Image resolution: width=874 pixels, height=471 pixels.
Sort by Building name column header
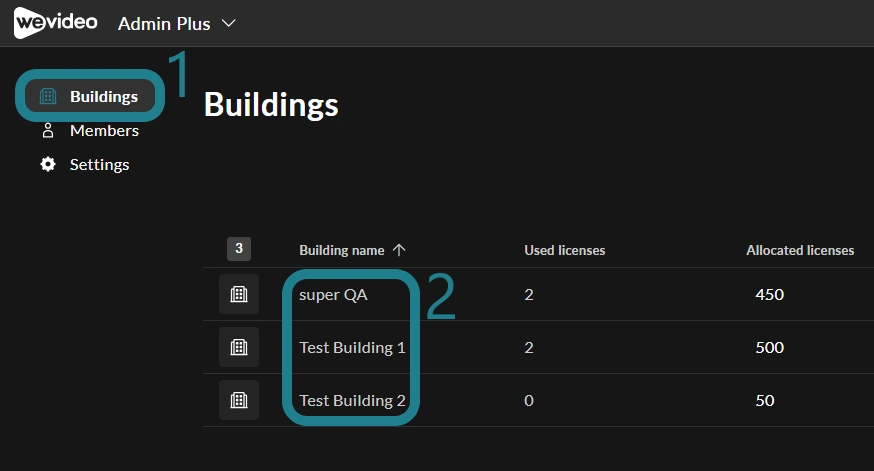point(342,250)
